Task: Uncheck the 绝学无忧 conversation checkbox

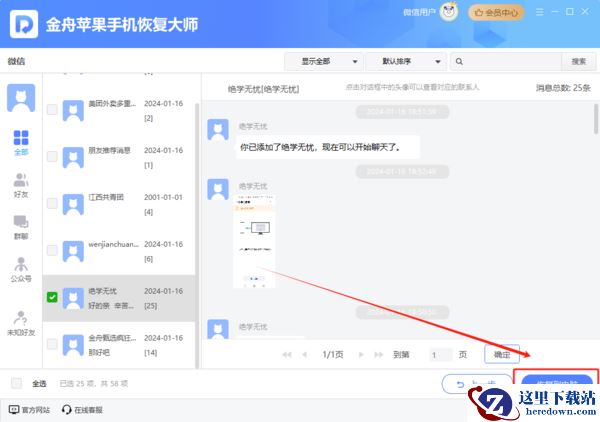Action: tap(52, 297)
